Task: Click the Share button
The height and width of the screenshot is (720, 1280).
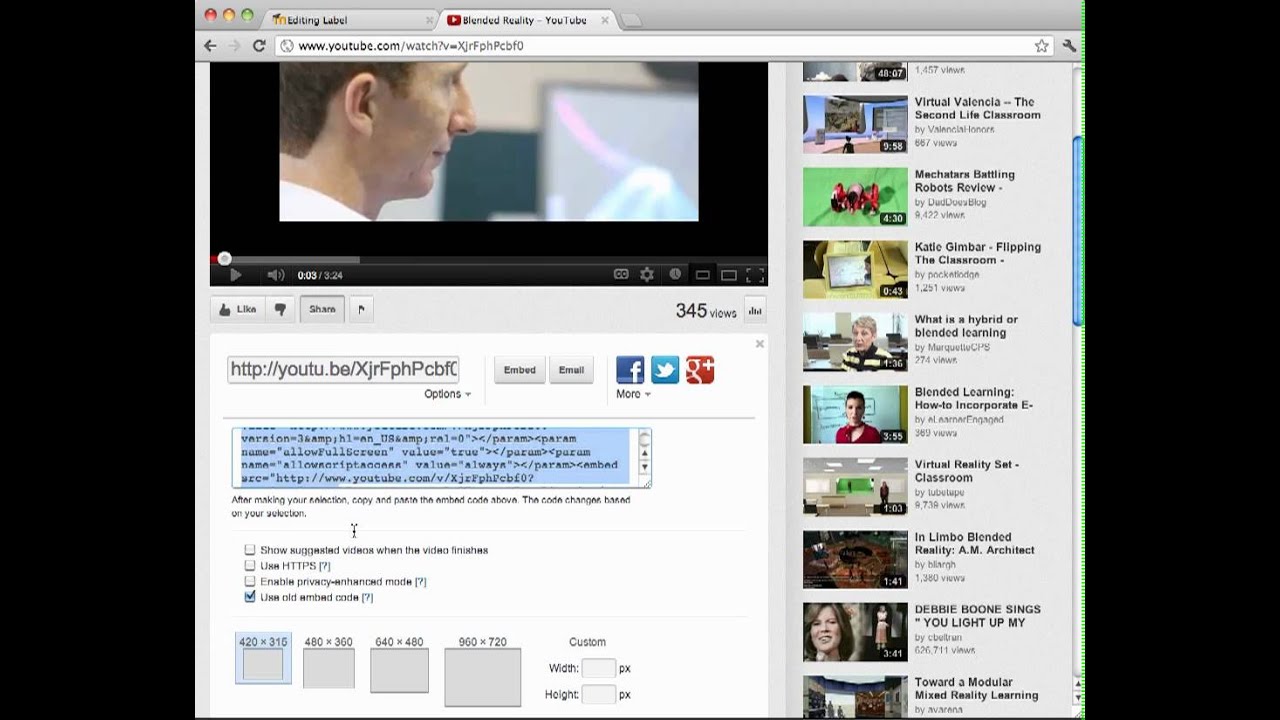Action: tap(322, 310)
